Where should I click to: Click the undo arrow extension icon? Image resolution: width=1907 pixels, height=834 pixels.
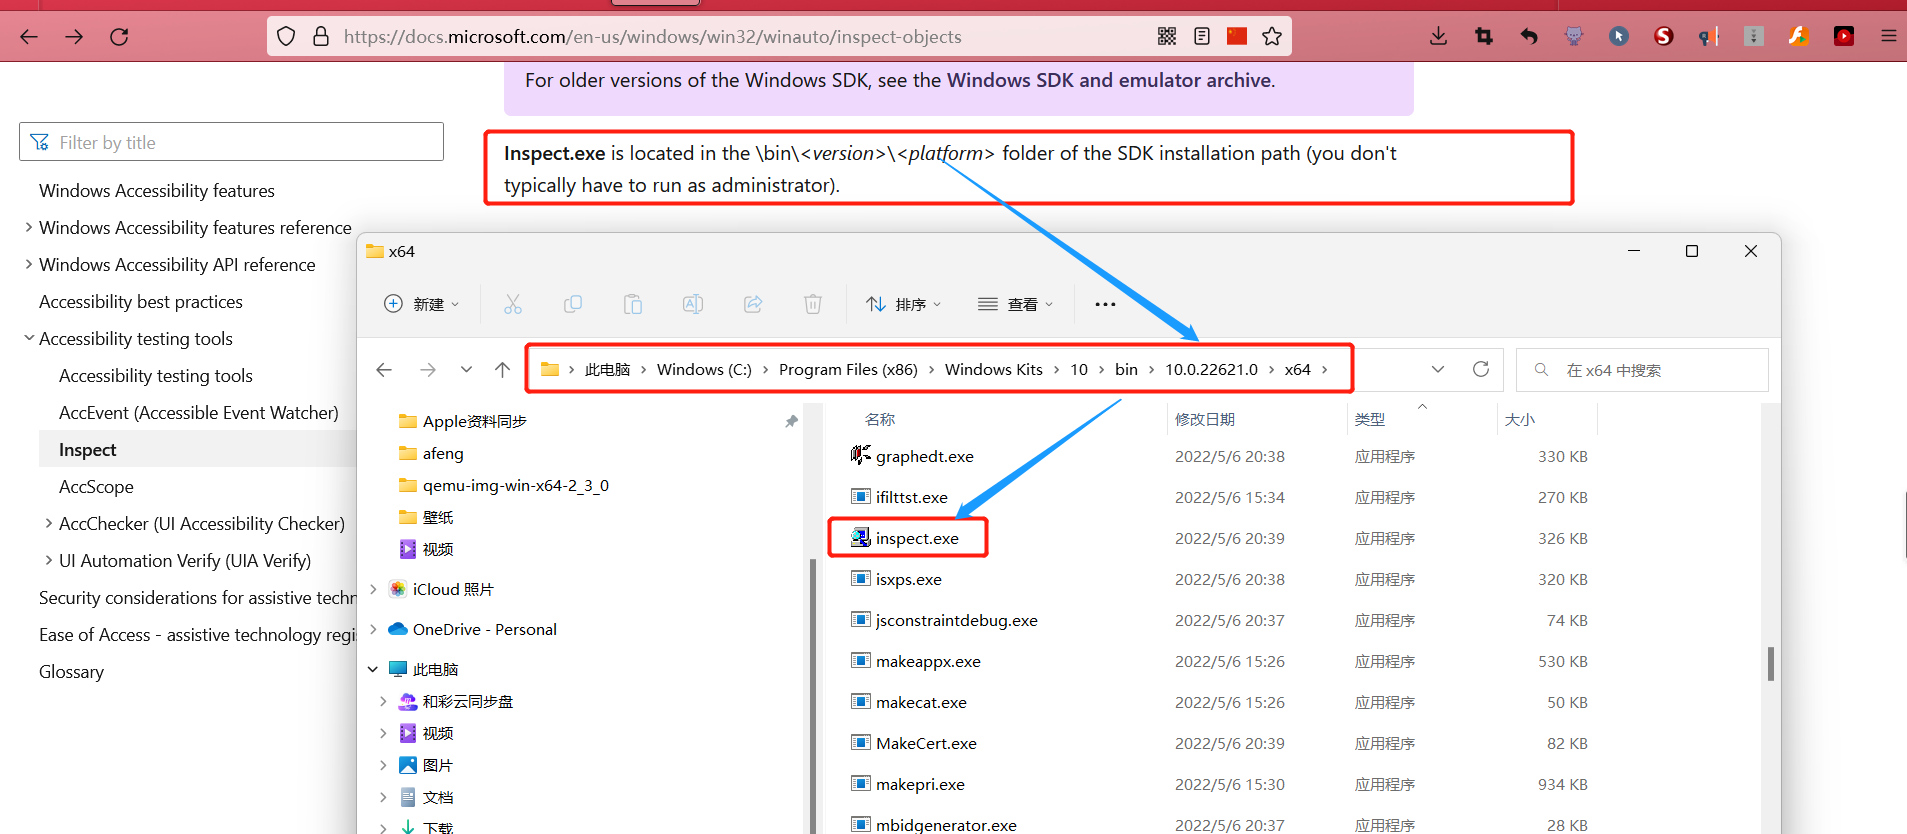(1529, 37)
